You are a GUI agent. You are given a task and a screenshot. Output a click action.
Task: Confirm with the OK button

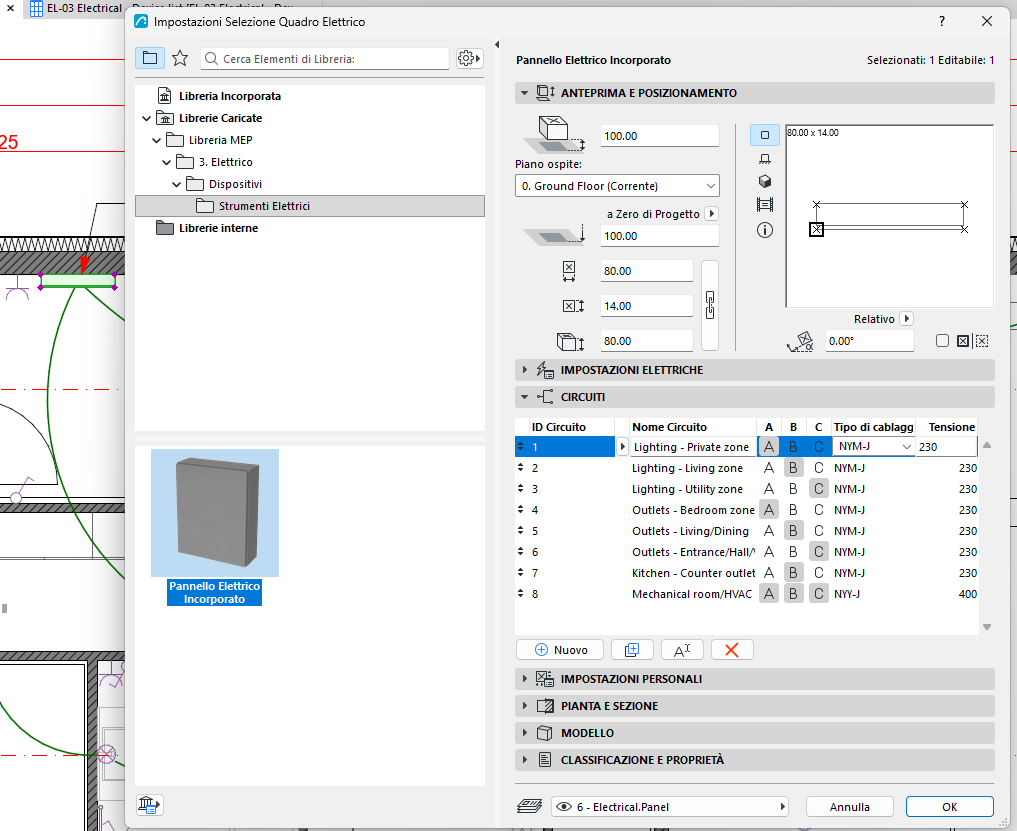[950, 807]
